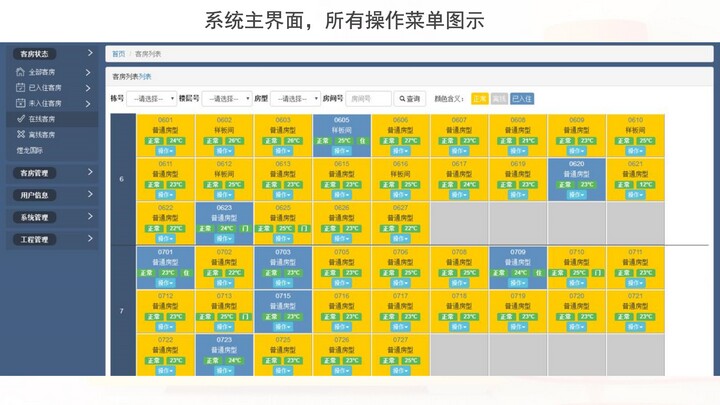Open the 楼层号 floor dropdown
This screenshot has height=405, width=720.
[226, 99]
